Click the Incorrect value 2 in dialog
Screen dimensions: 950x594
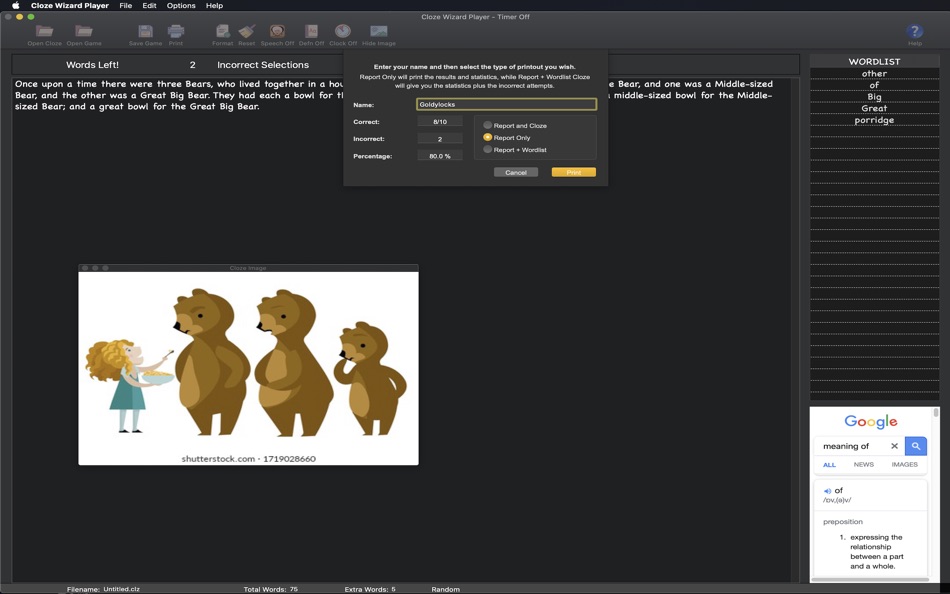440,139
